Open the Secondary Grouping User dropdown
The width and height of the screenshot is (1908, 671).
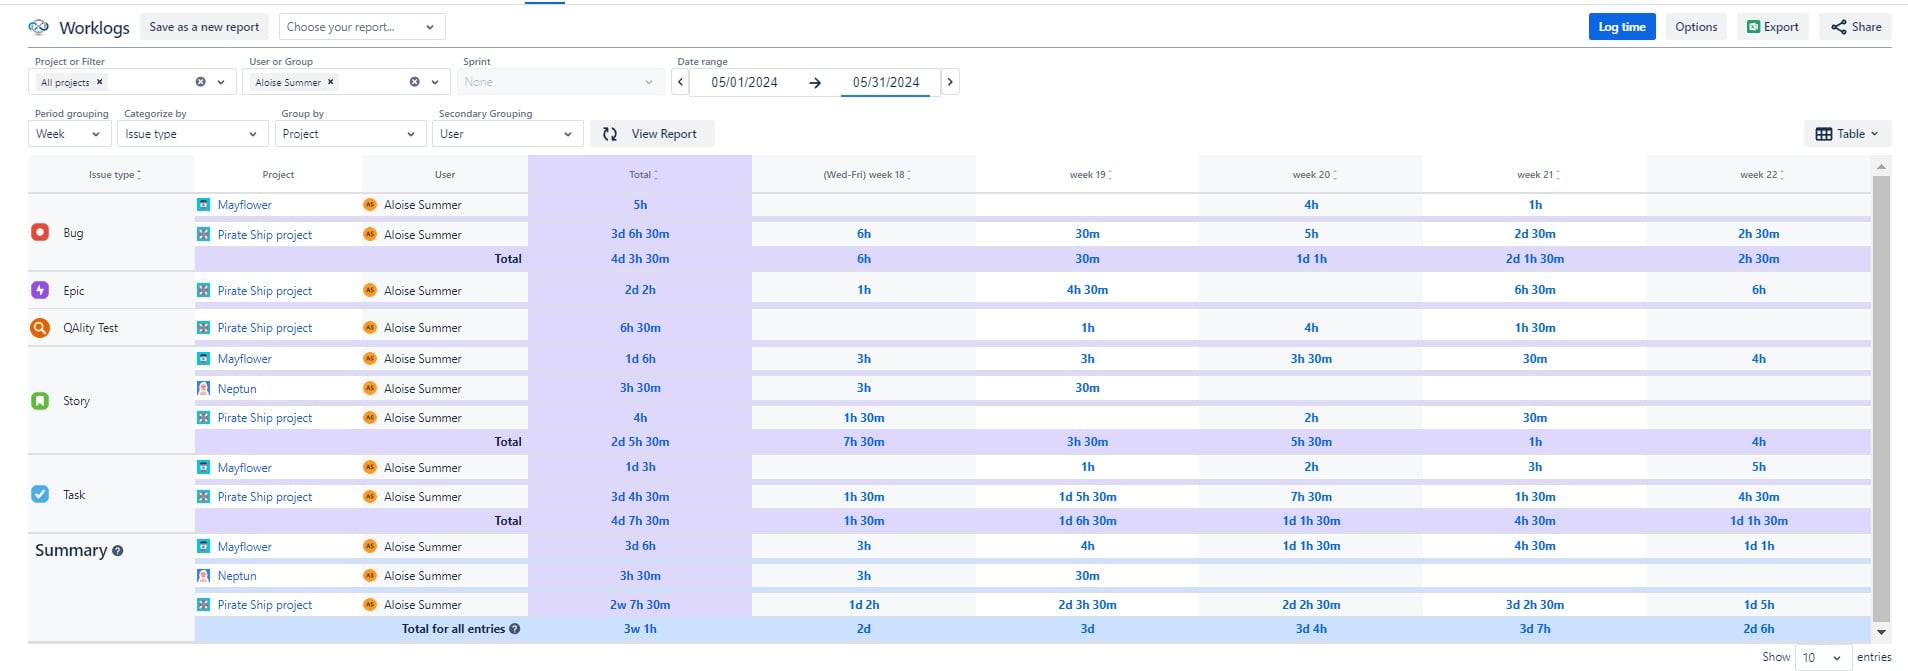507,134
